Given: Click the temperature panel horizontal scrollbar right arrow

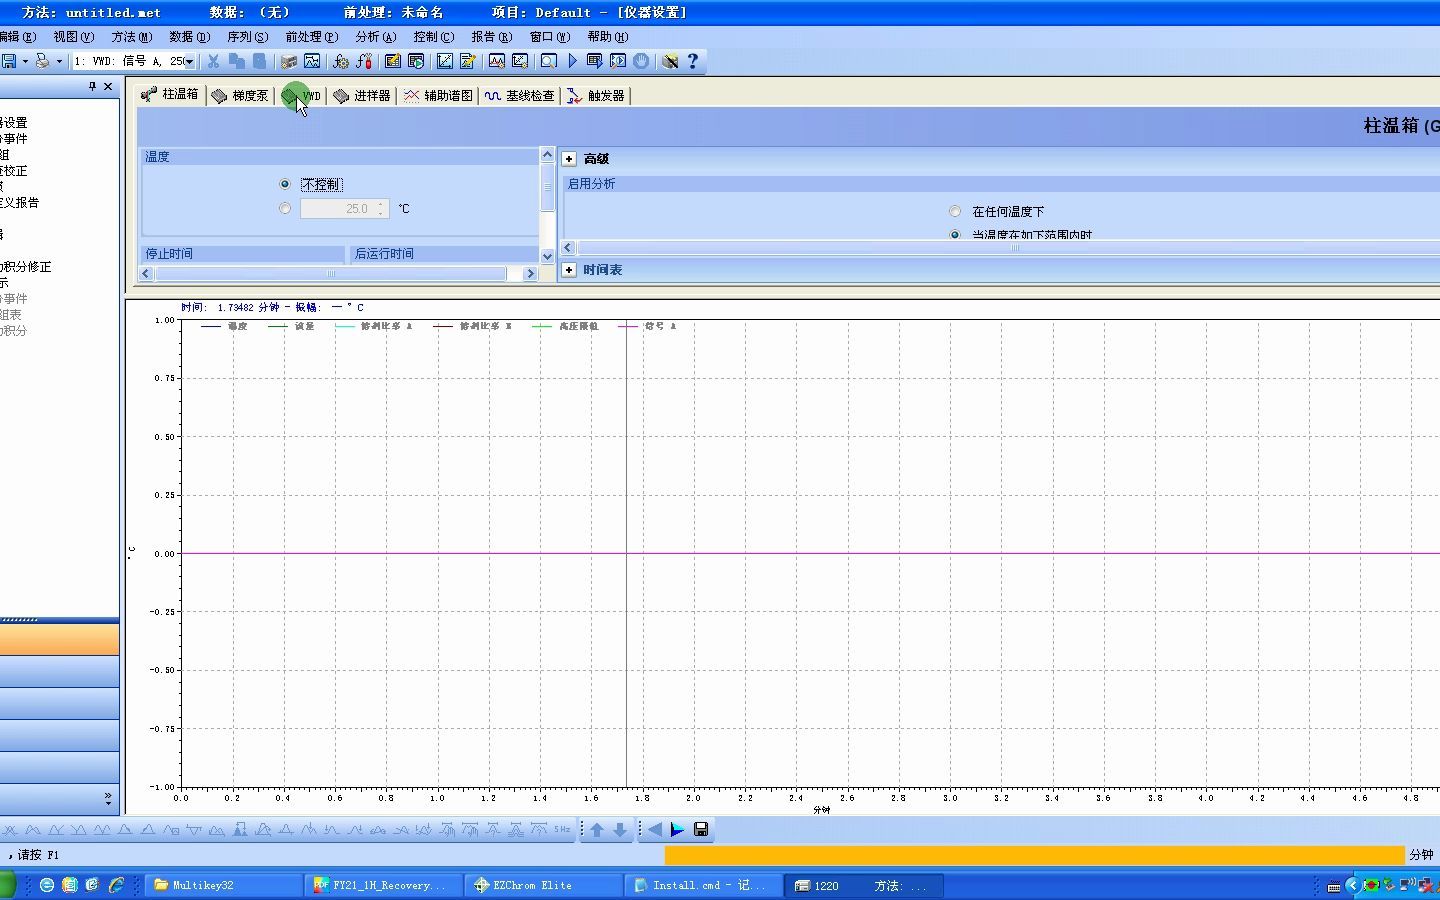Looking at the screenshot, I should click(530, 274).
